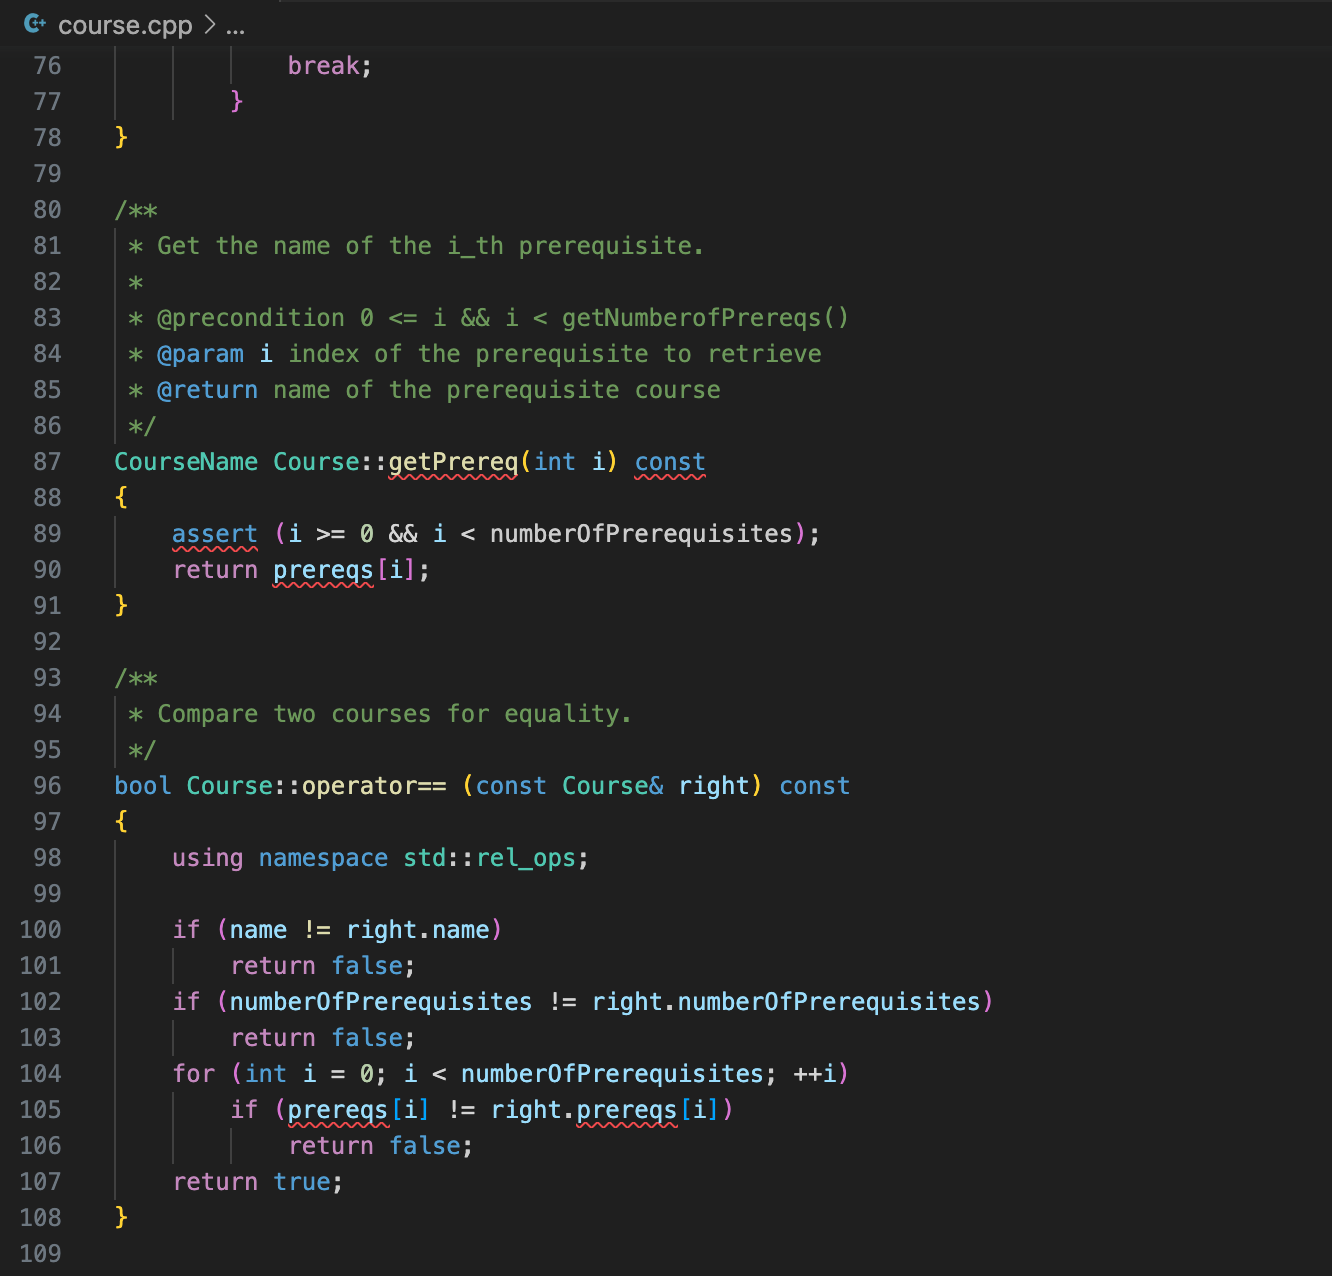Click right.prereqs underlined on line 105
Image resolution: width=1332 pixels, height=1276 pixels.
click(625, 1109)
